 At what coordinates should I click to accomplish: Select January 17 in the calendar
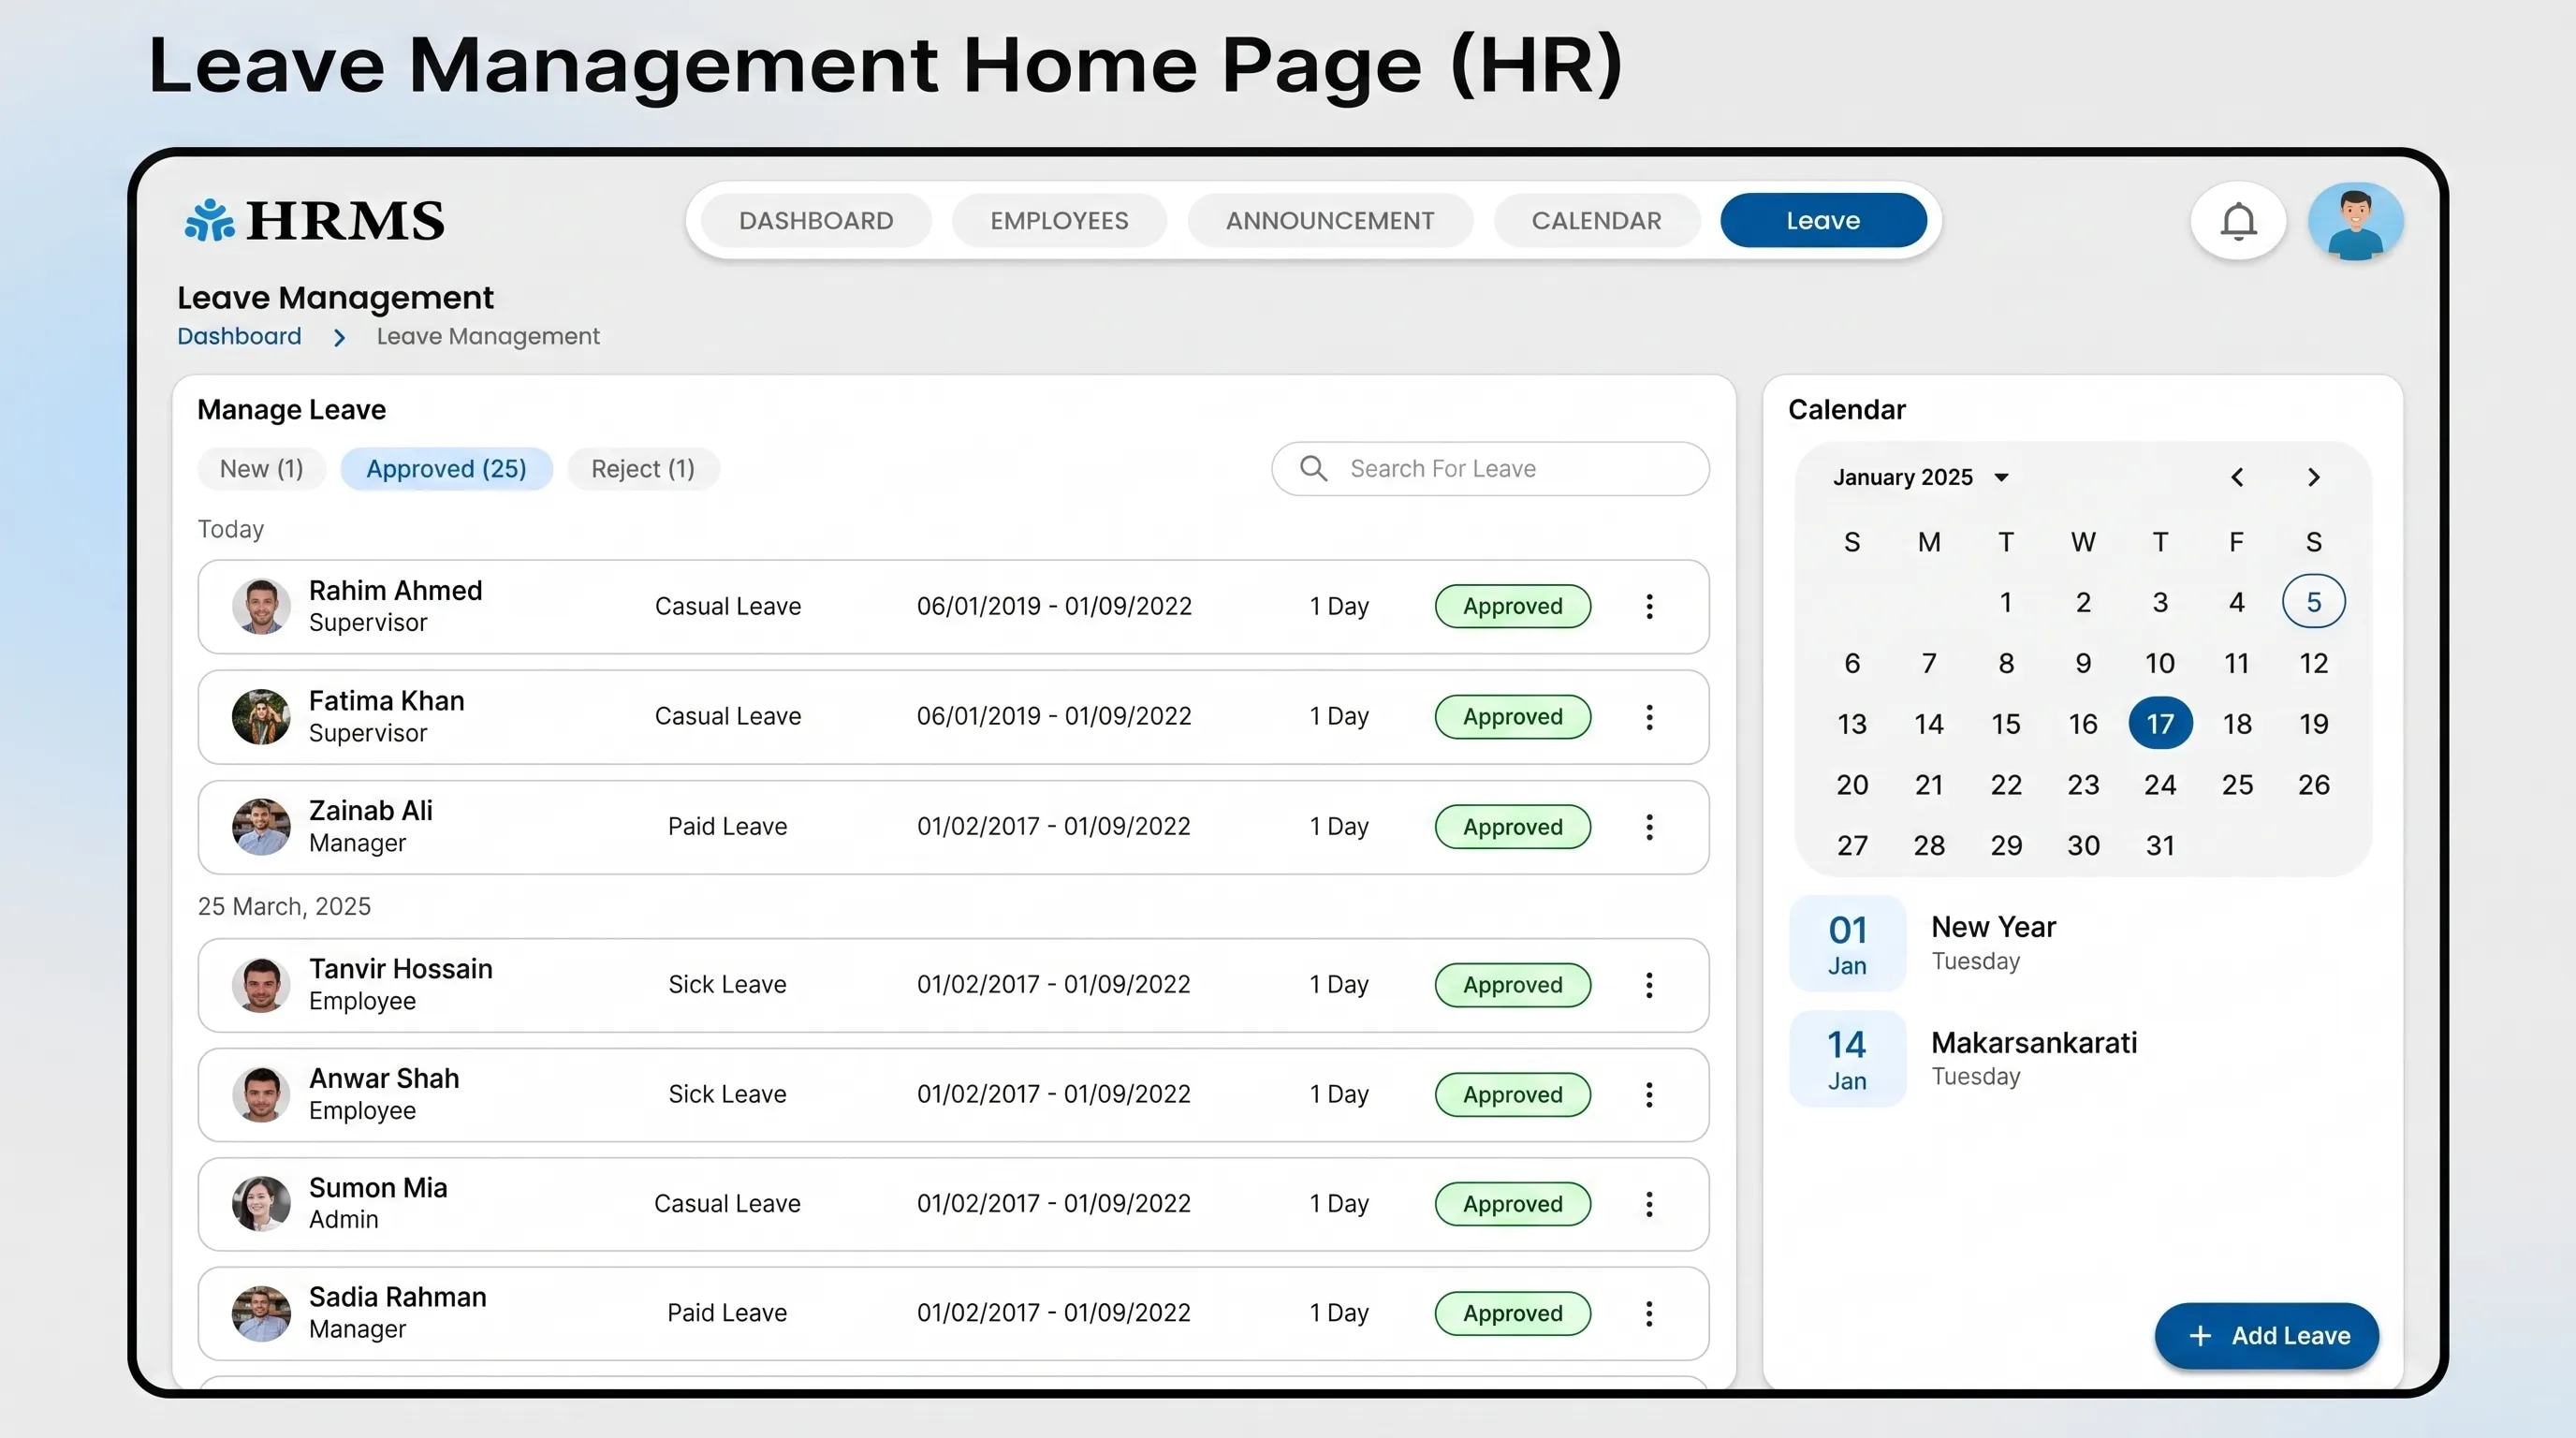point(2160,723)
